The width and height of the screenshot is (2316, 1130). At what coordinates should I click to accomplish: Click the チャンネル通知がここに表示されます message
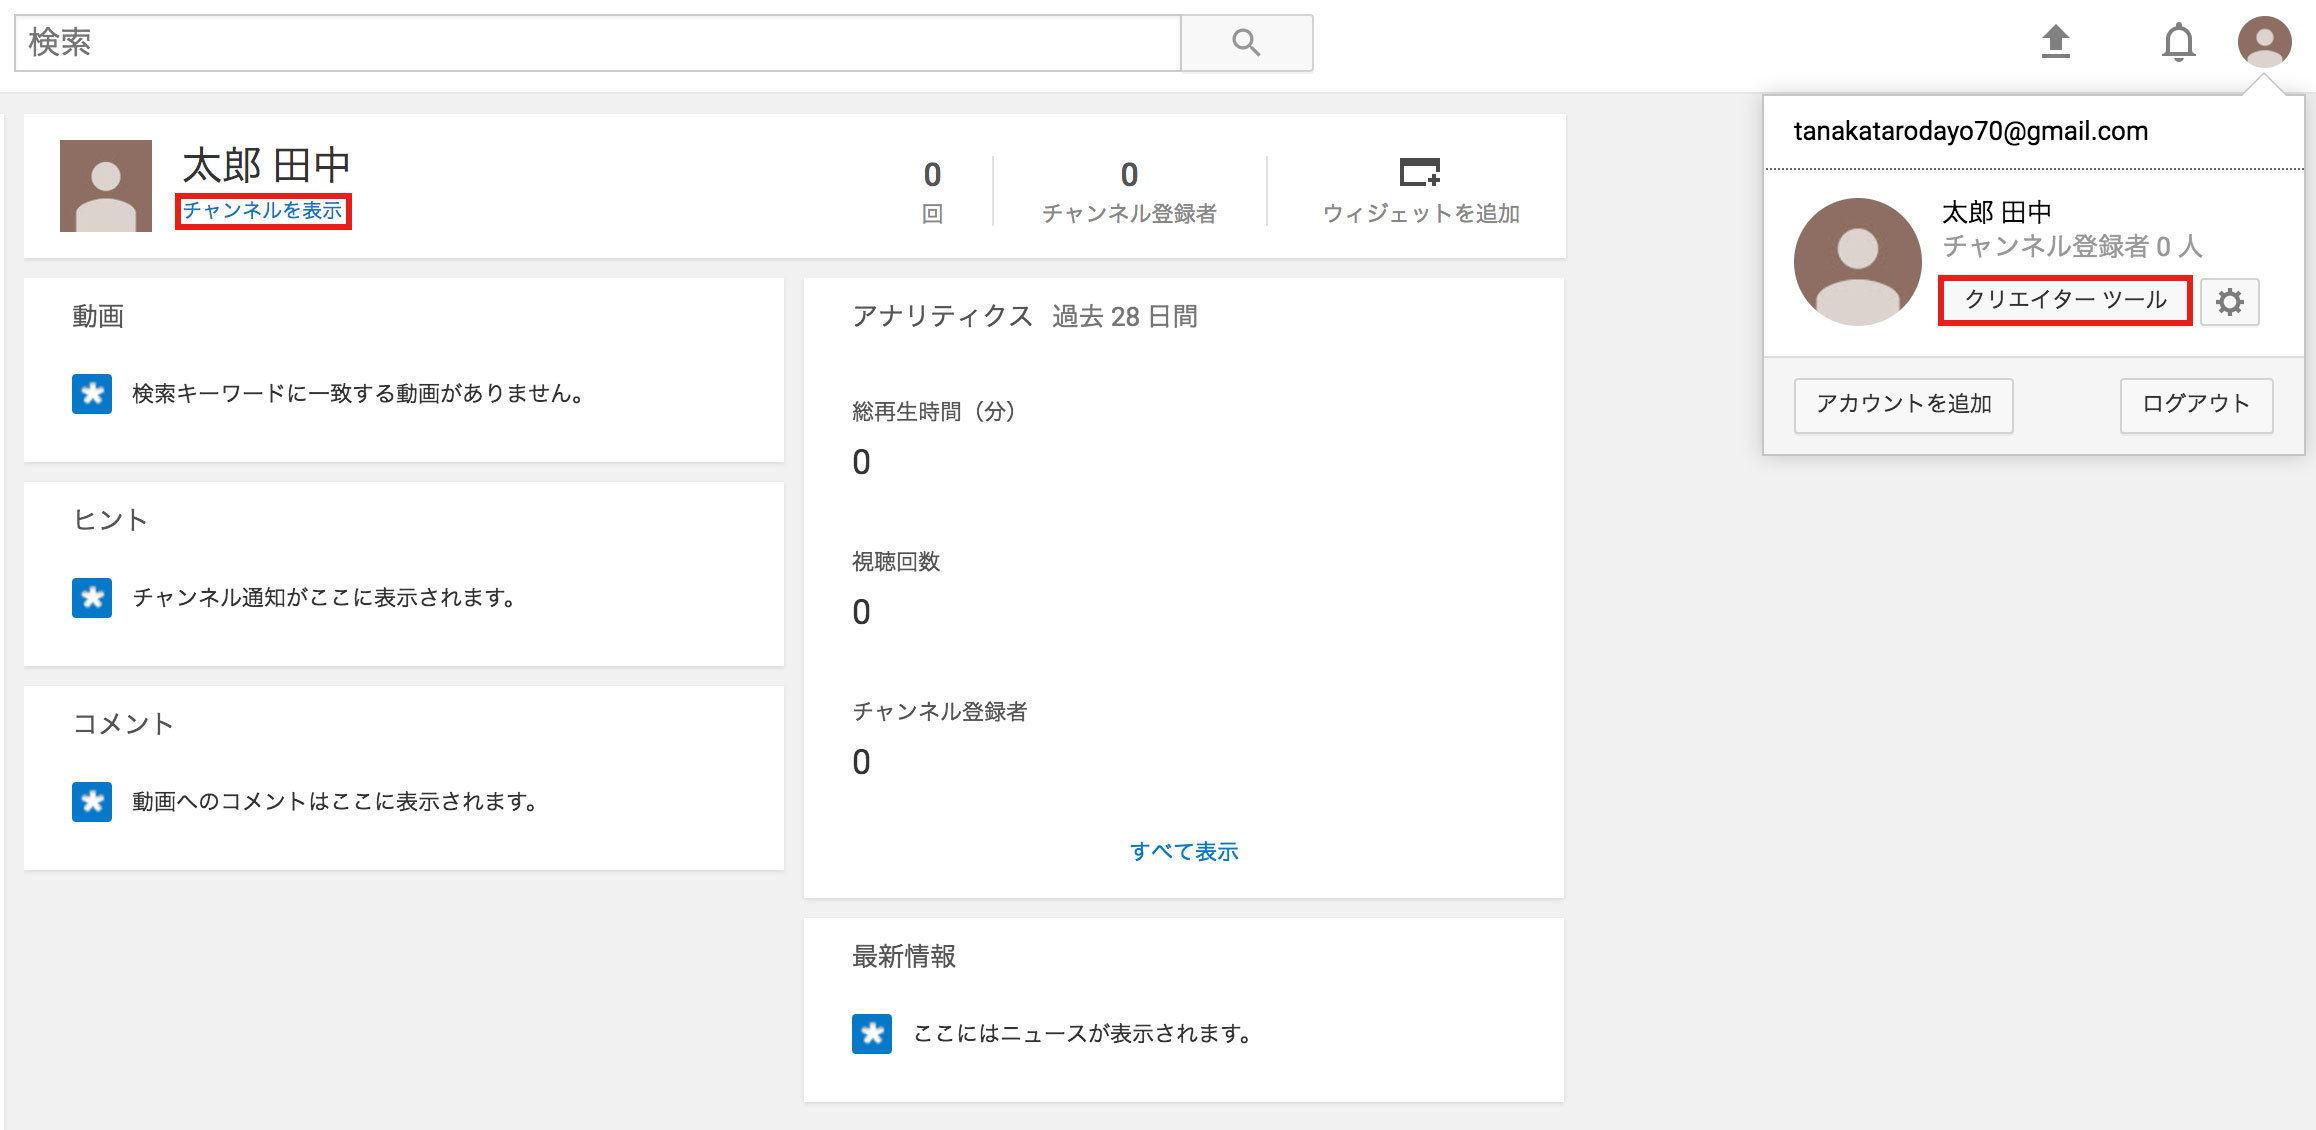(x=324, y=598)
